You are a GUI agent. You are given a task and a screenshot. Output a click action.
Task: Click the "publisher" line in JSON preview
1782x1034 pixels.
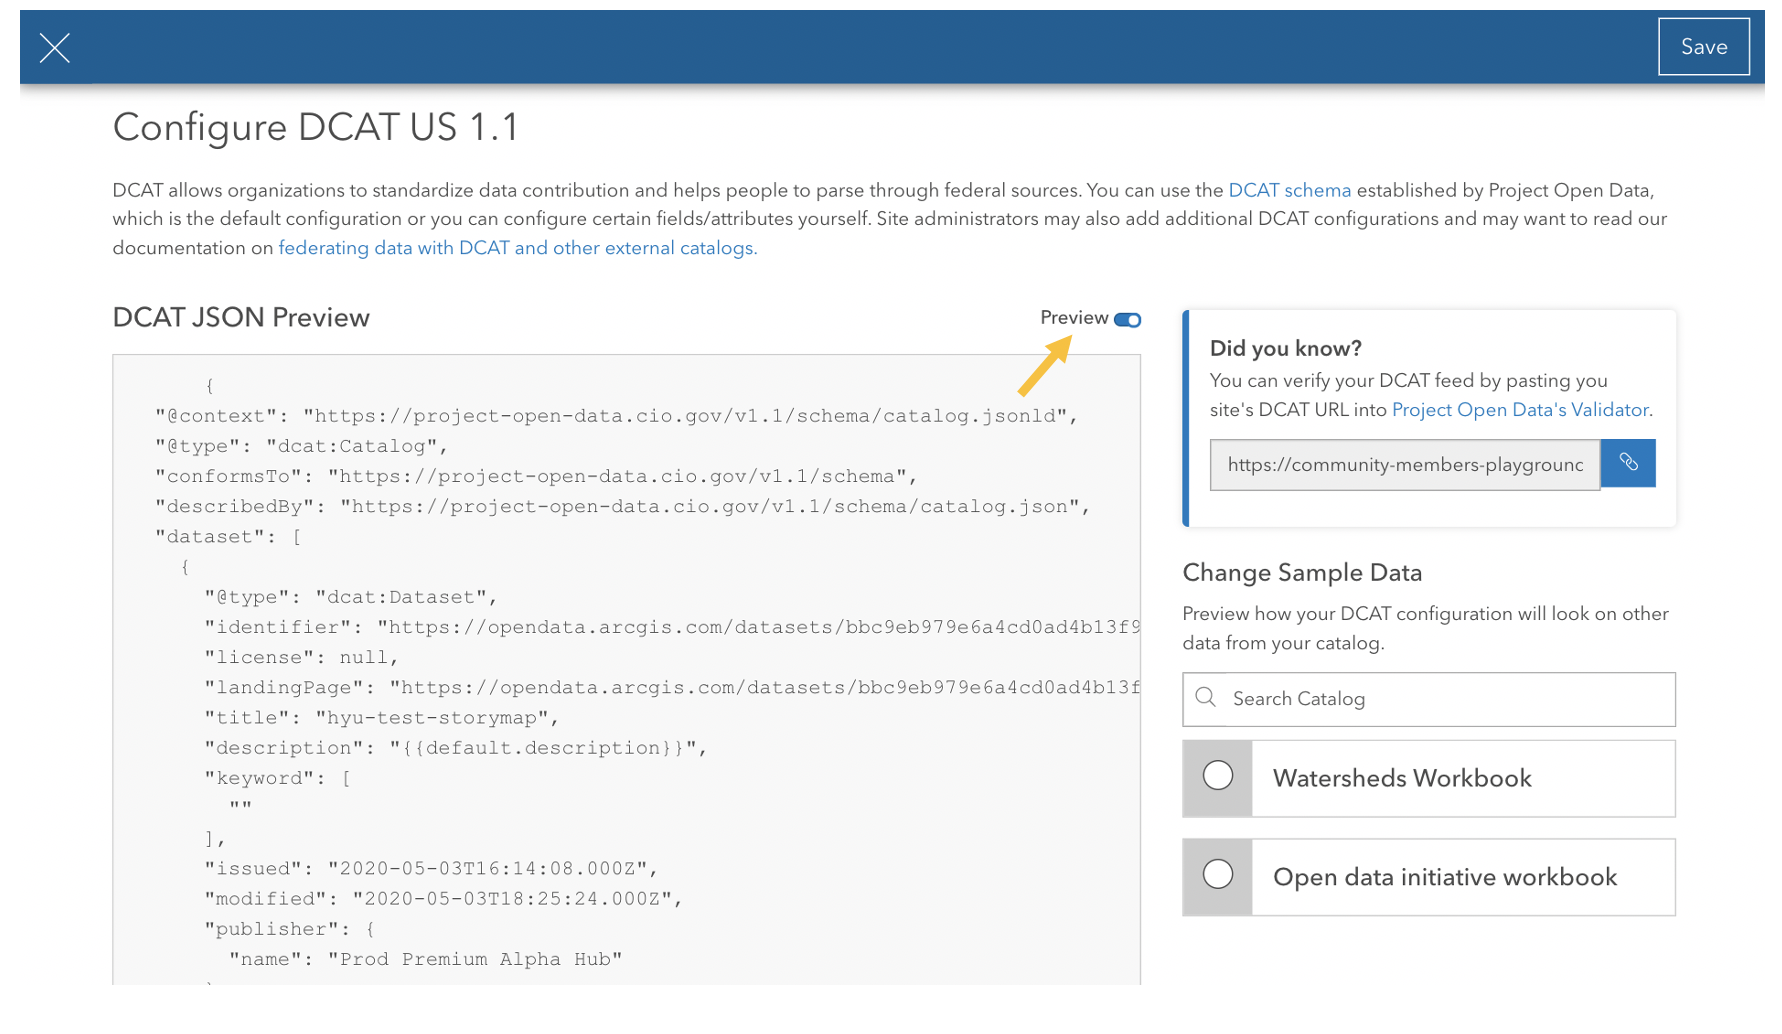[x=290, y=929]
